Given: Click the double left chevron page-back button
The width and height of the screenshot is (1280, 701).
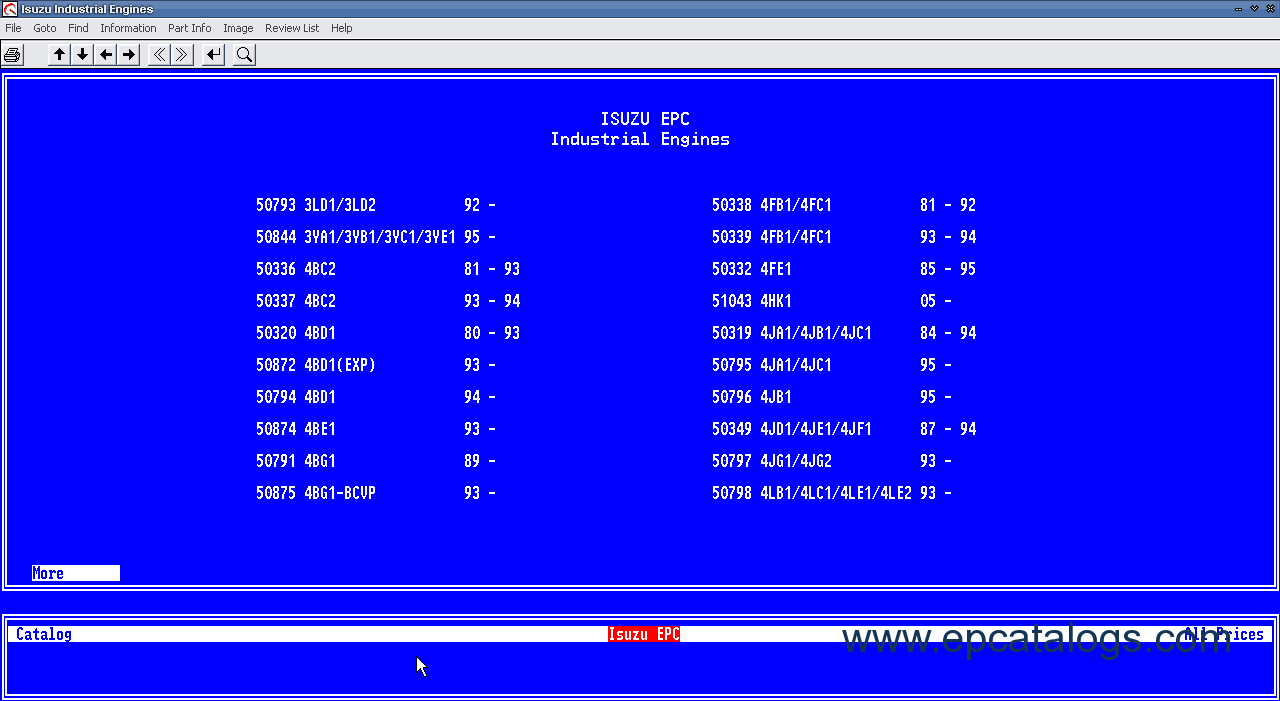Looking at the screenshot, I should coord(159,55).
